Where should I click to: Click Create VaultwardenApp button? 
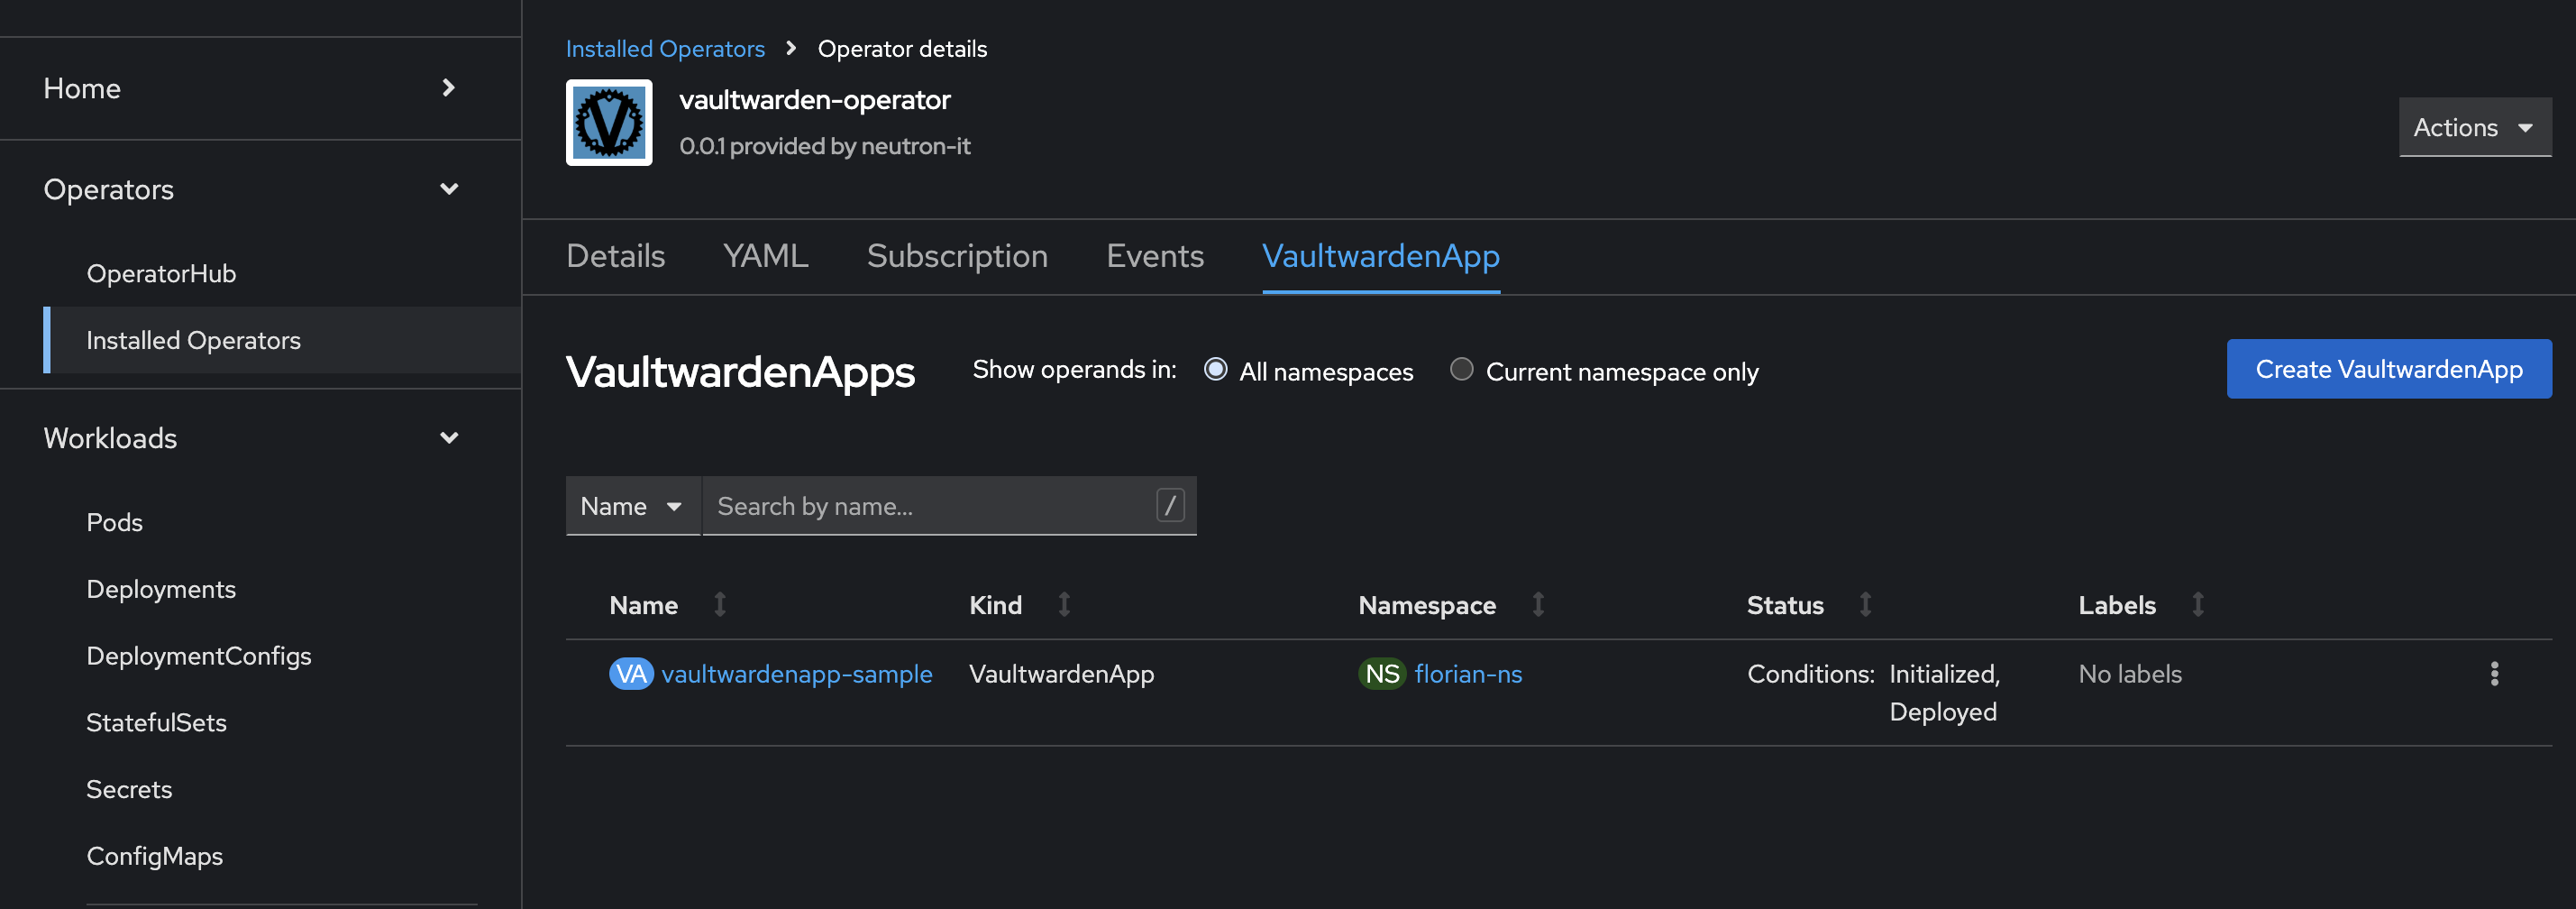(x=2389, y=369)
